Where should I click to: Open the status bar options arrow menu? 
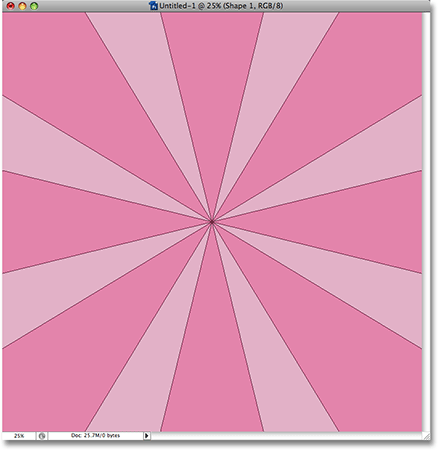tap(147, 436)
